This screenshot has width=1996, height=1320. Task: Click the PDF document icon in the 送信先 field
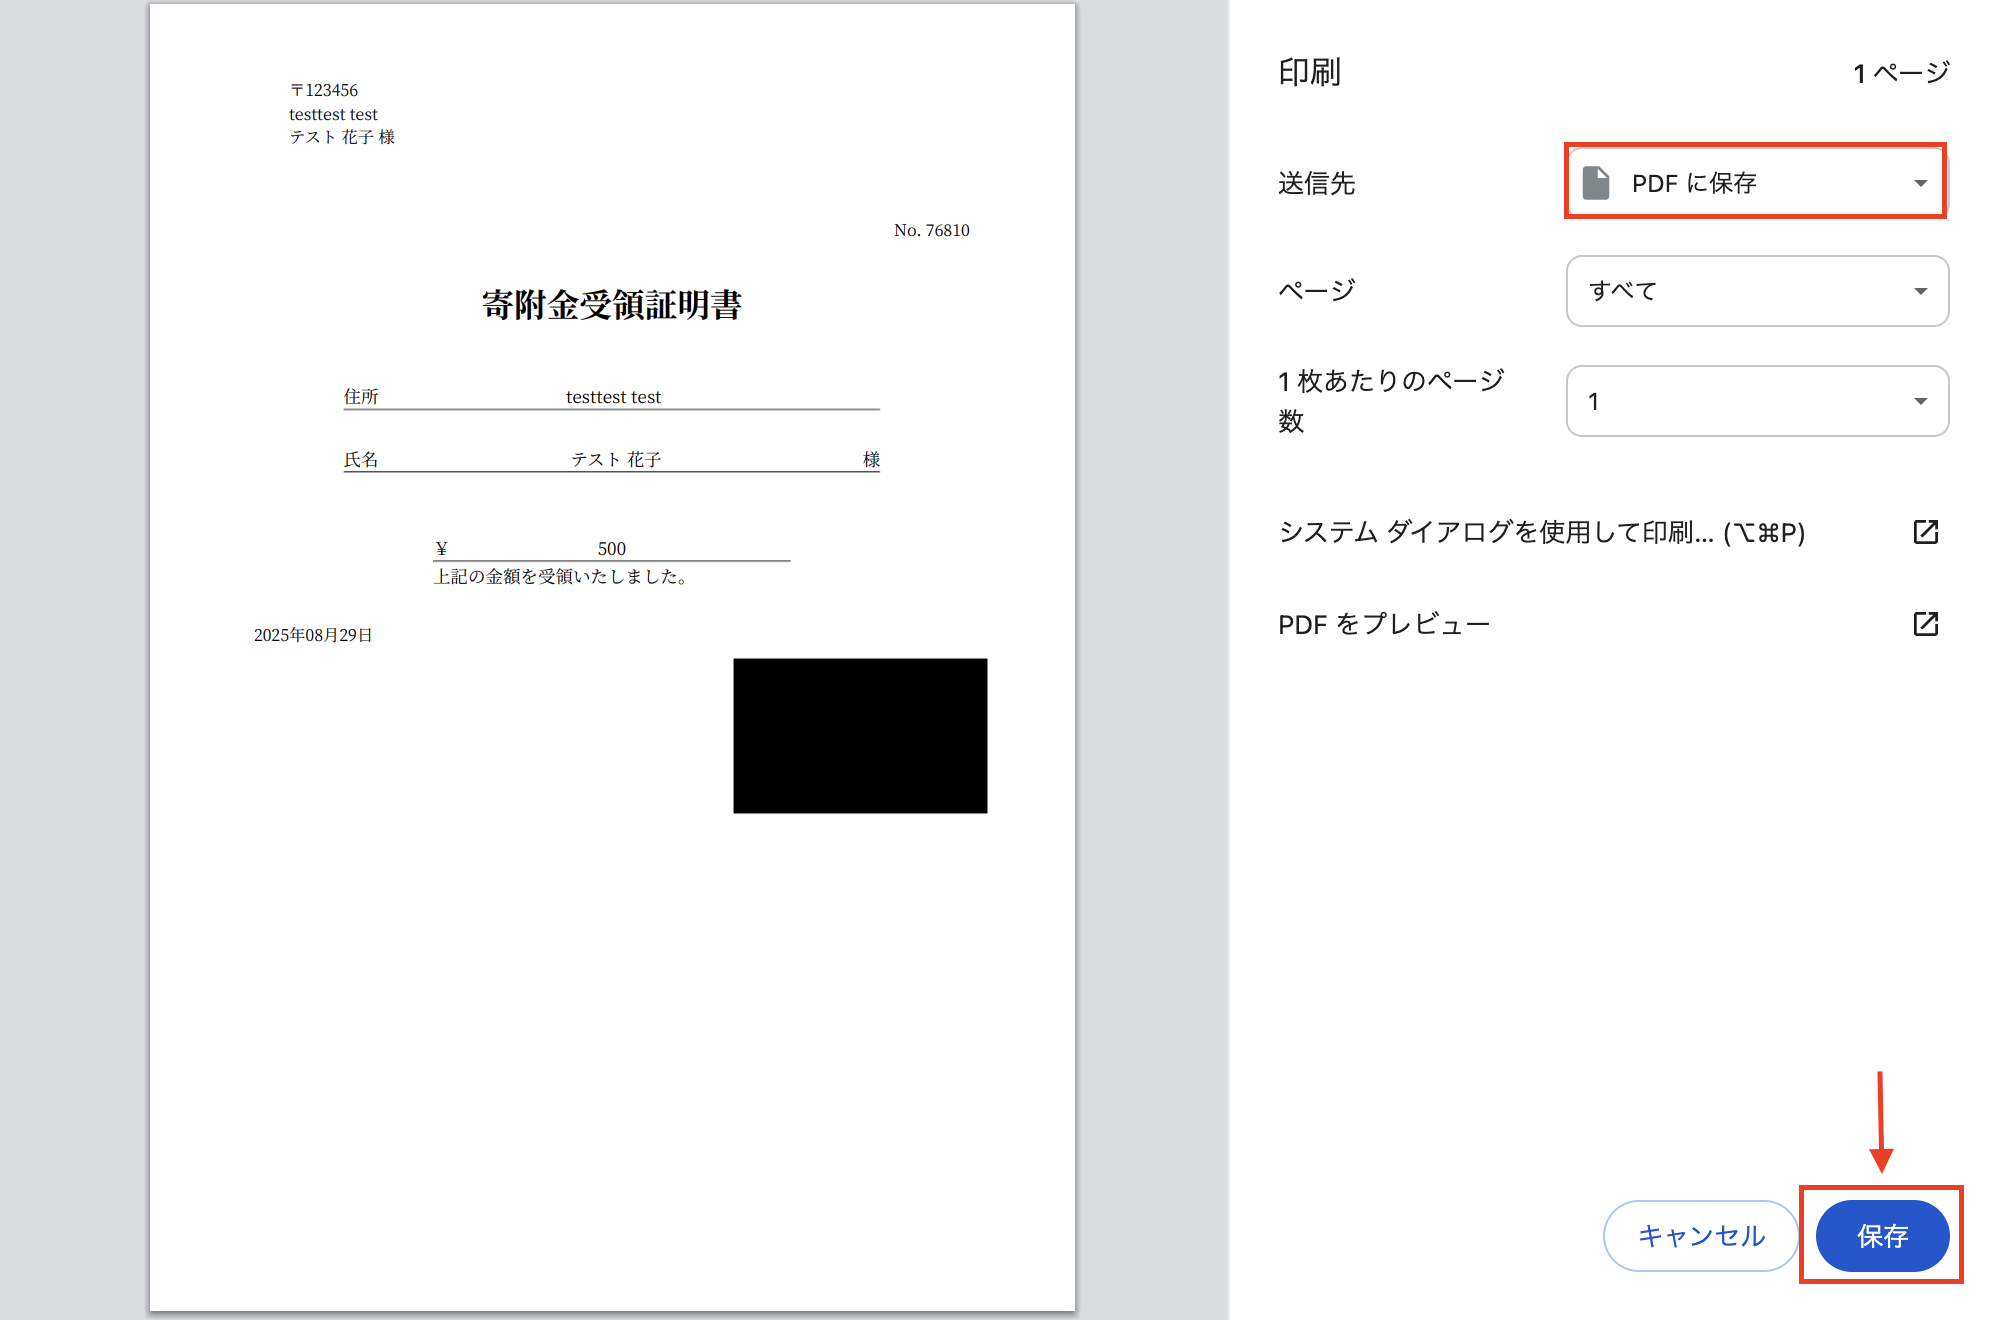click(x=1597, y=182)
